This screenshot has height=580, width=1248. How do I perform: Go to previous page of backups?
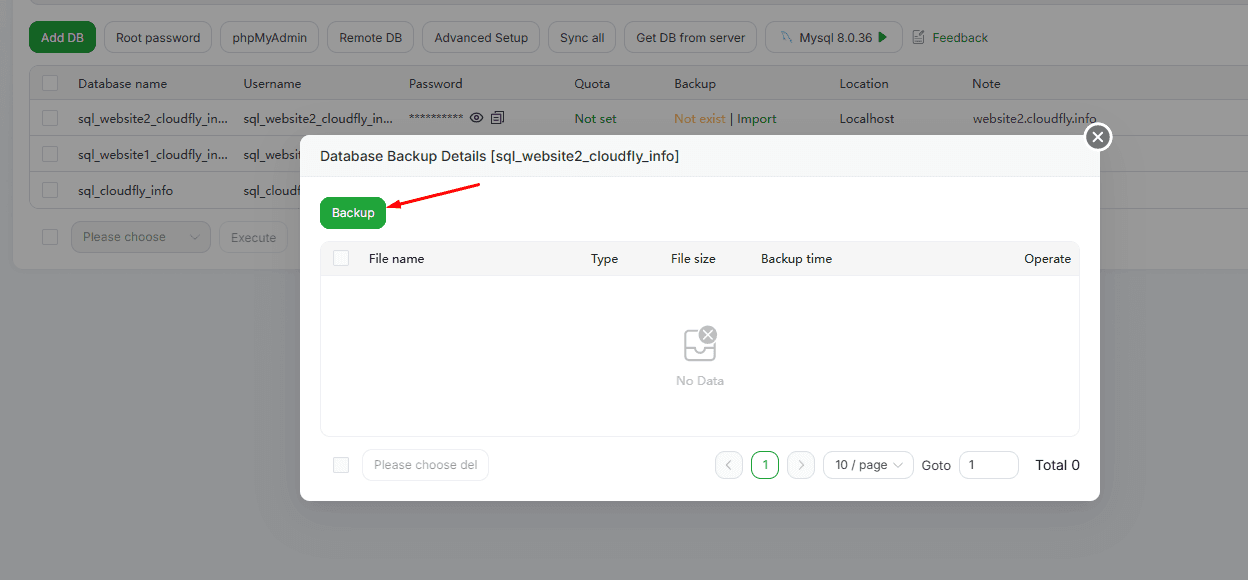point(729,465)
